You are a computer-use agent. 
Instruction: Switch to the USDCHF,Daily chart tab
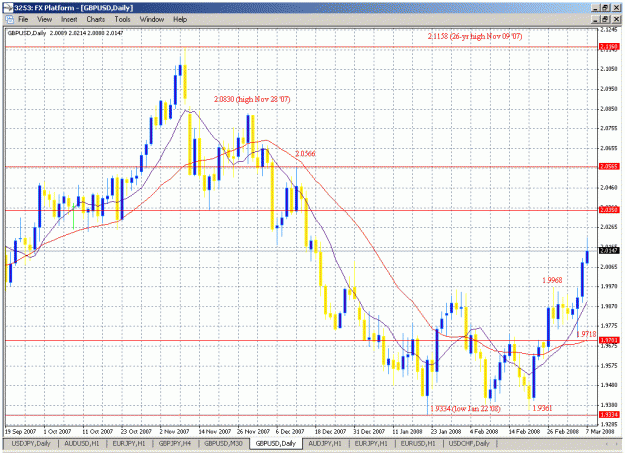point(469,443)
